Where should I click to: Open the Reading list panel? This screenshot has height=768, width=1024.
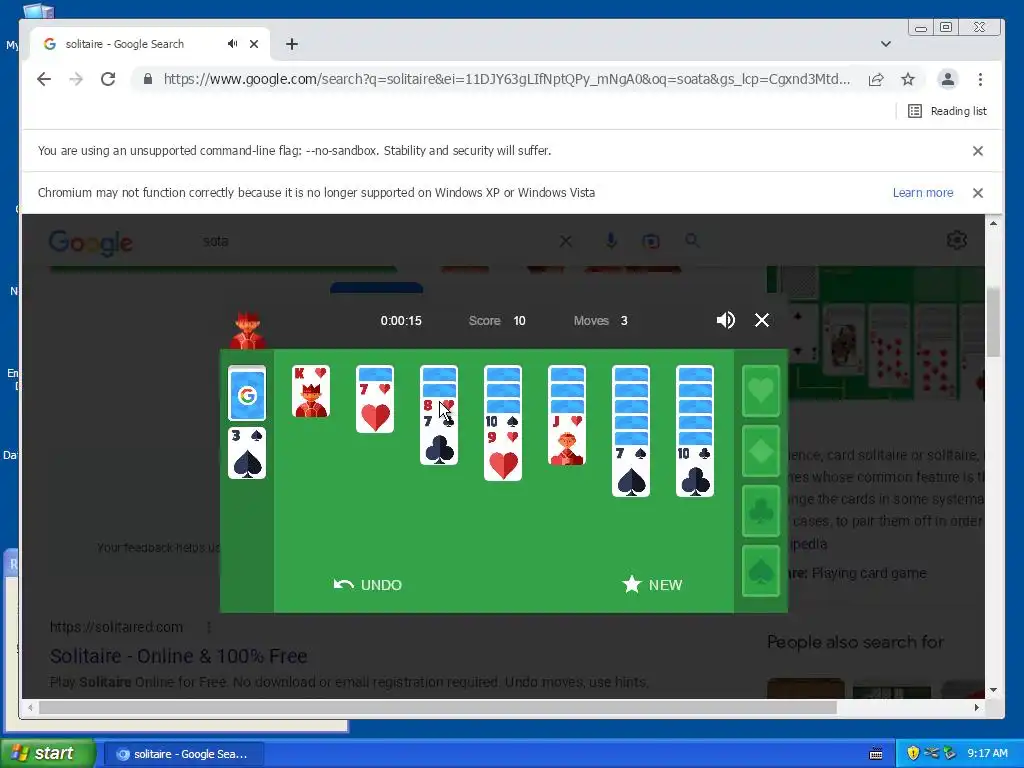point(947,111)
